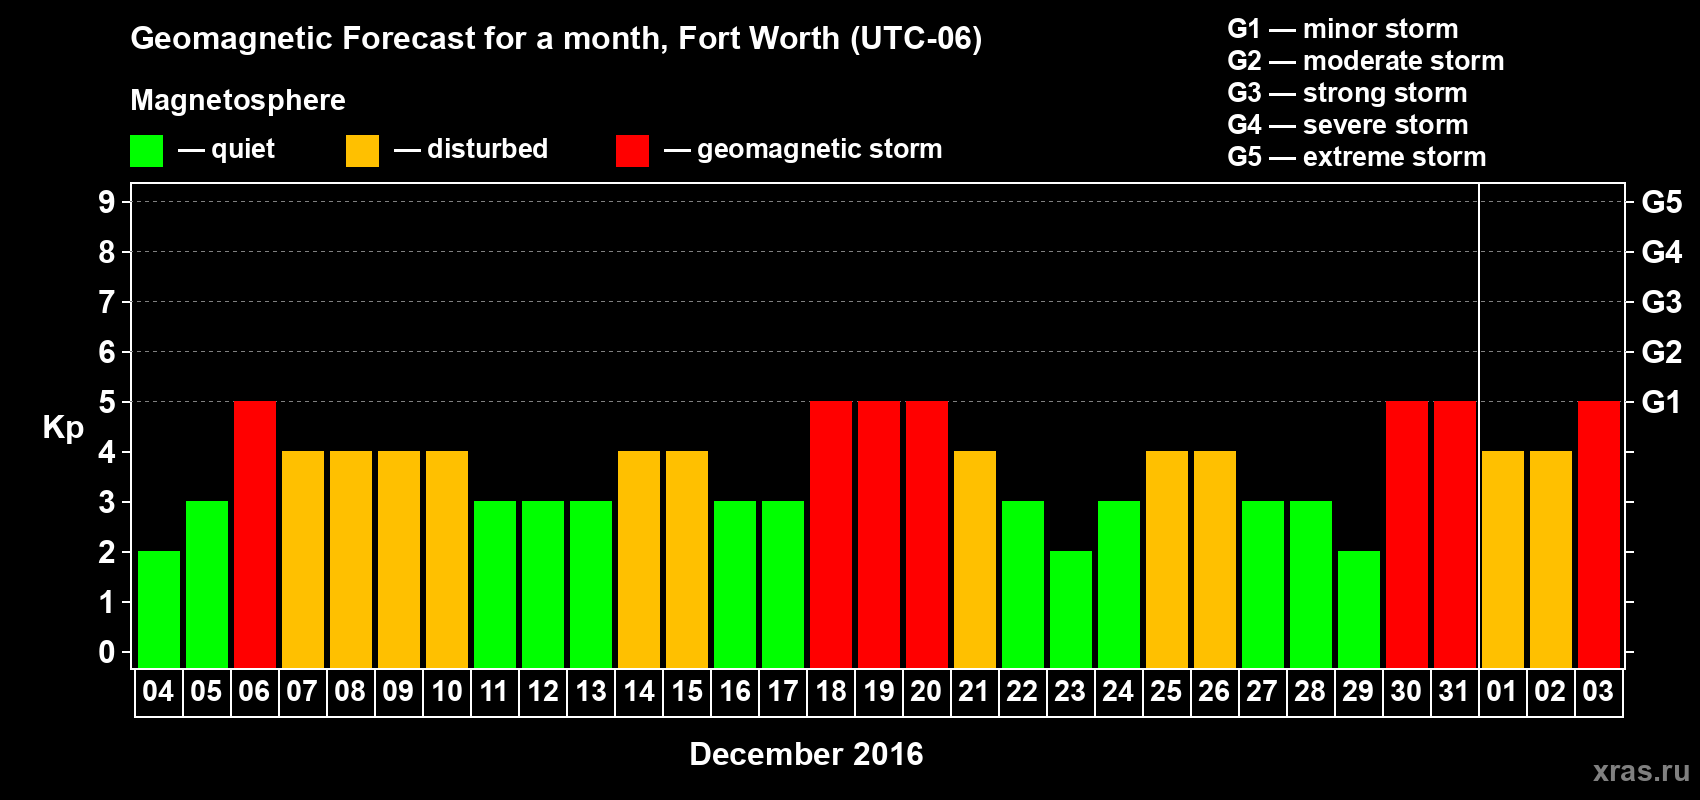The width and height of the screenshot is (1700, 800).
Task: Click the 'December 2016' axis title
Action: pos(806,754)
